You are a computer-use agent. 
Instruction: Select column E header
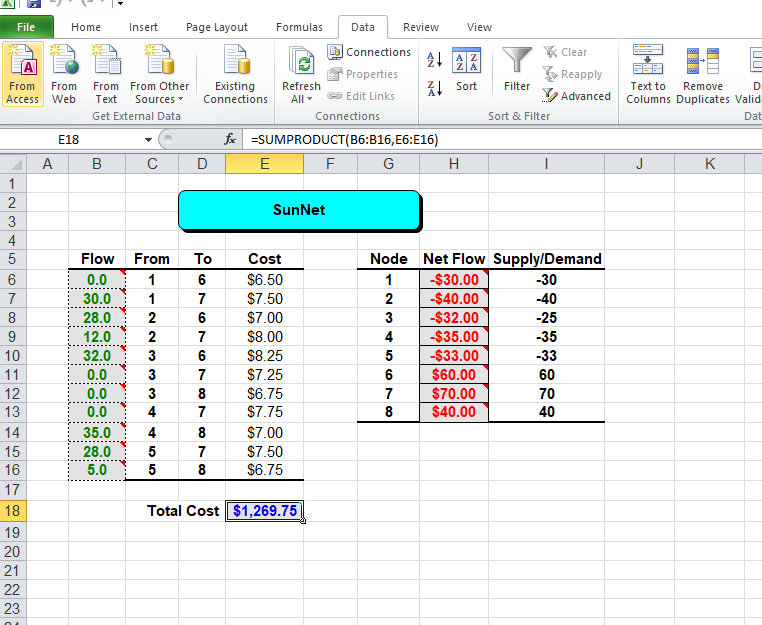264,164
